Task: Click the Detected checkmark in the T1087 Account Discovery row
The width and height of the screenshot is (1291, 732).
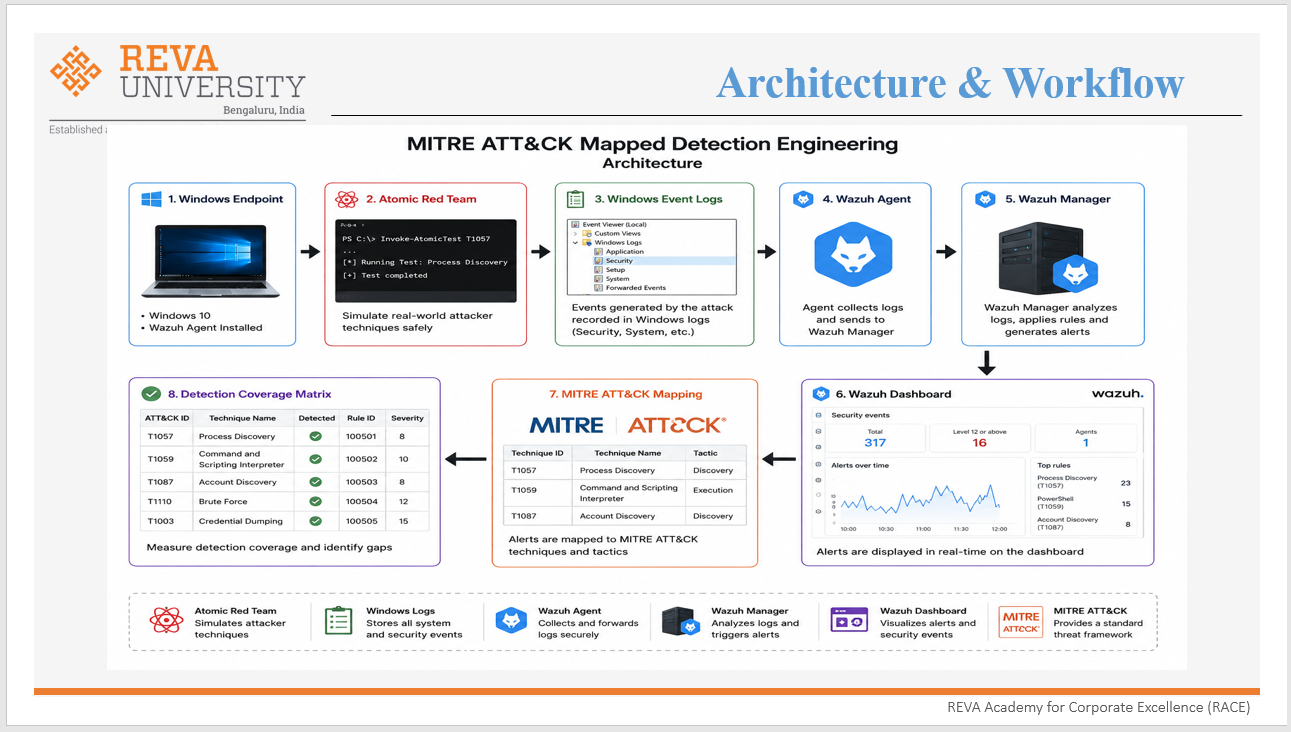Action: (x=315, y=482)
